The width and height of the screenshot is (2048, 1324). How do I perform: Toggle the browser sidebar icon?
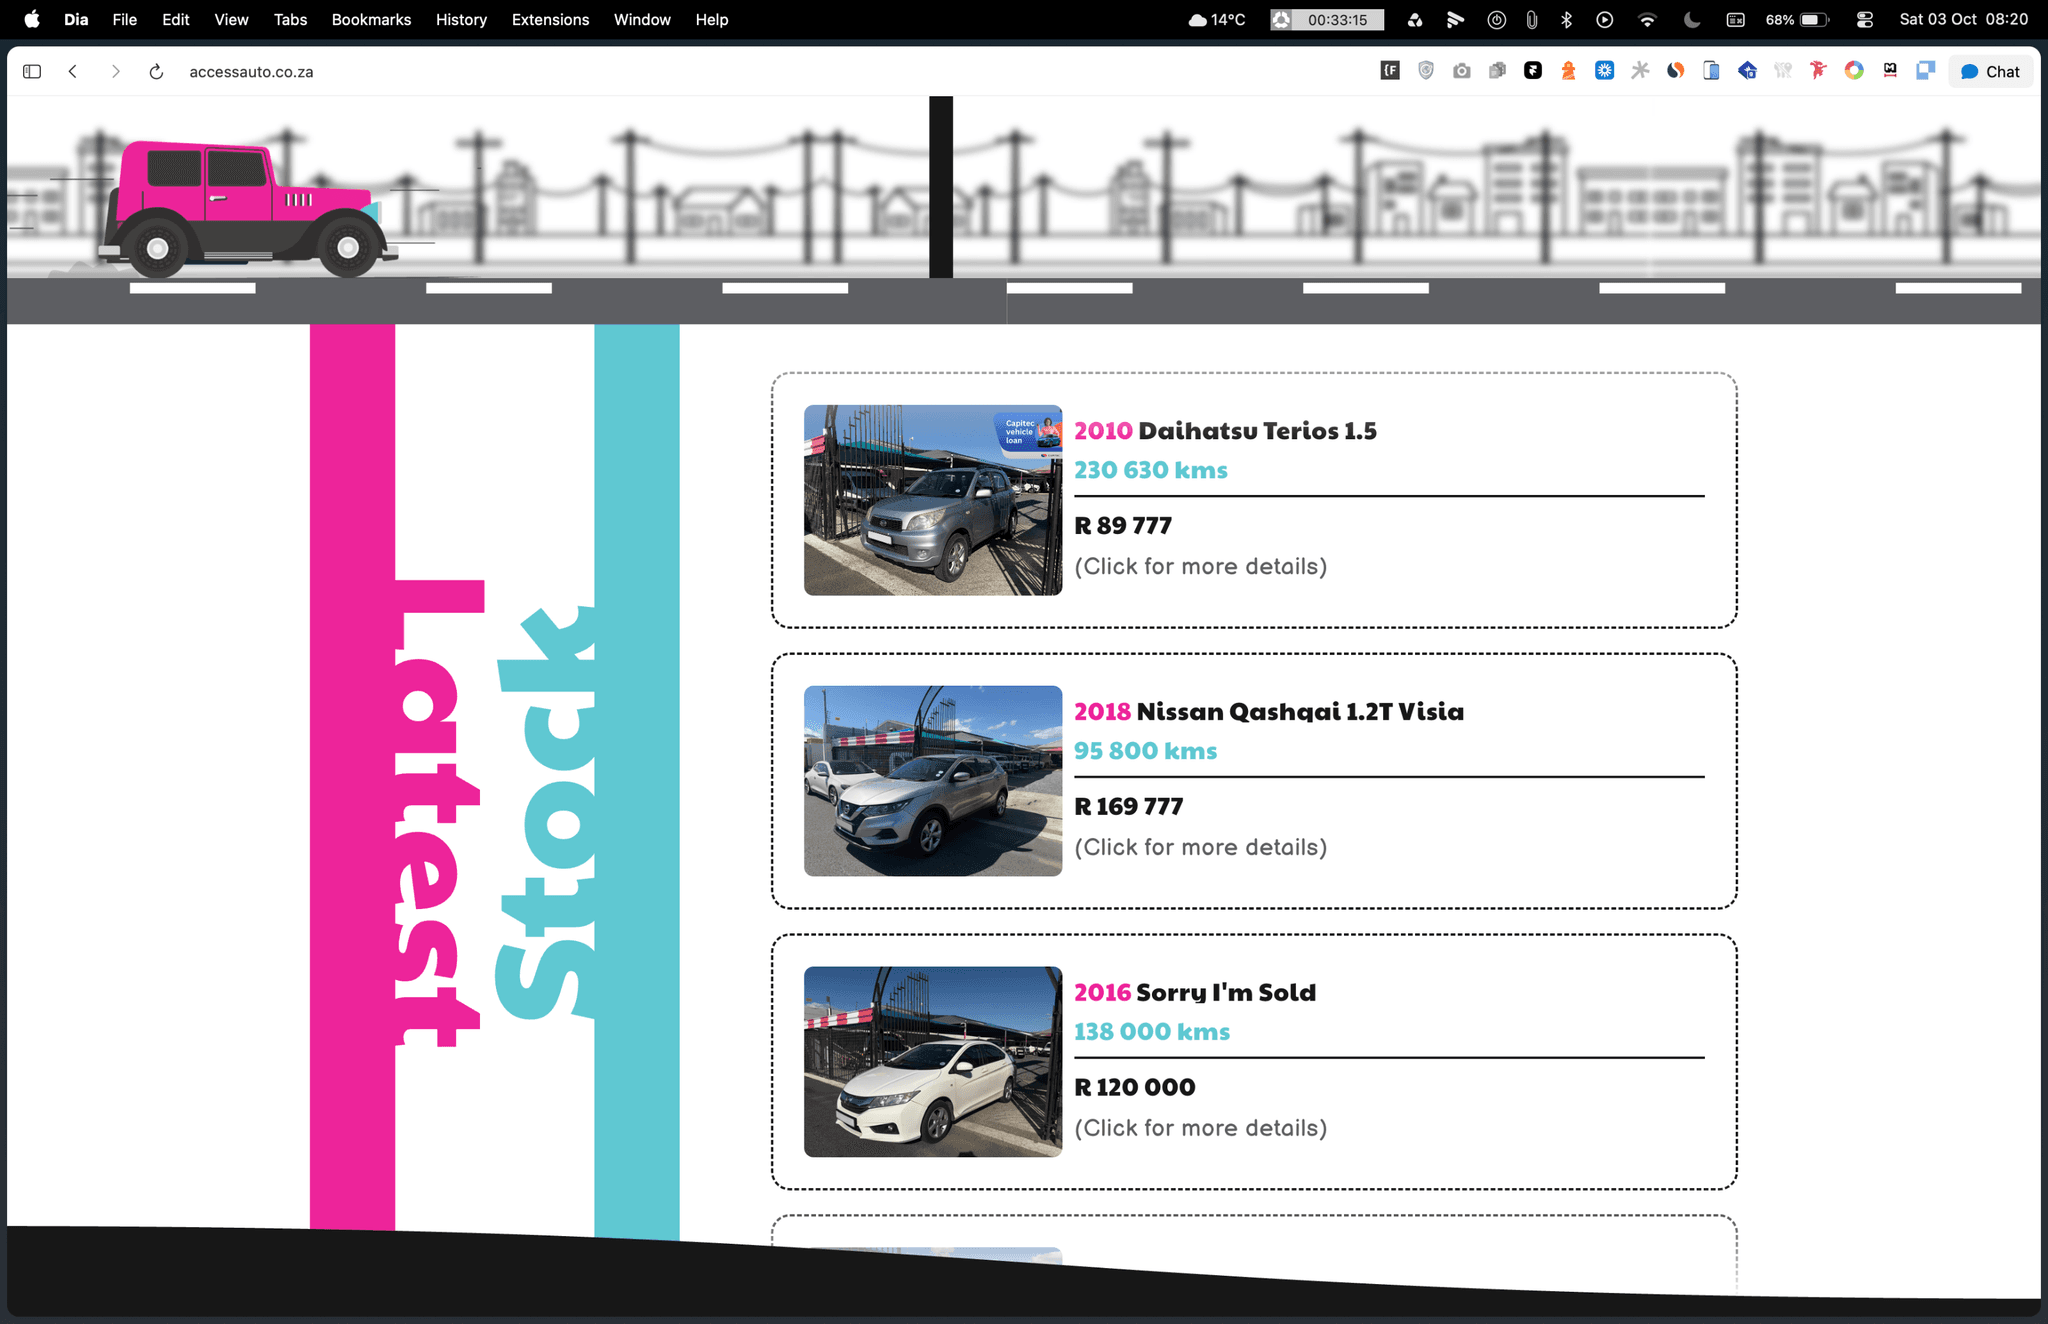[32, 72]
